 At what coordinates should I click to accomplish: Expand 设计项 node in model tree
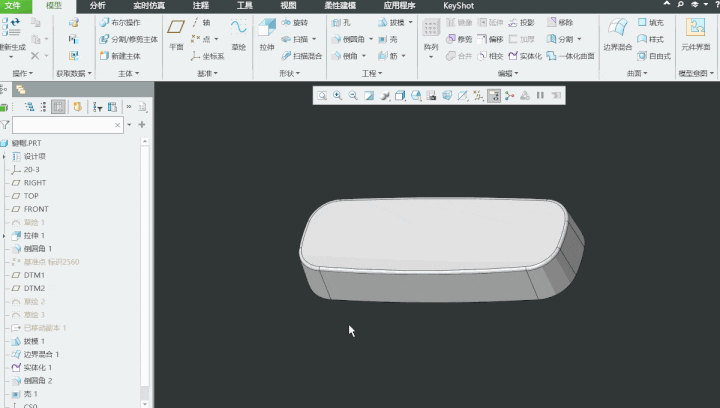4,156
